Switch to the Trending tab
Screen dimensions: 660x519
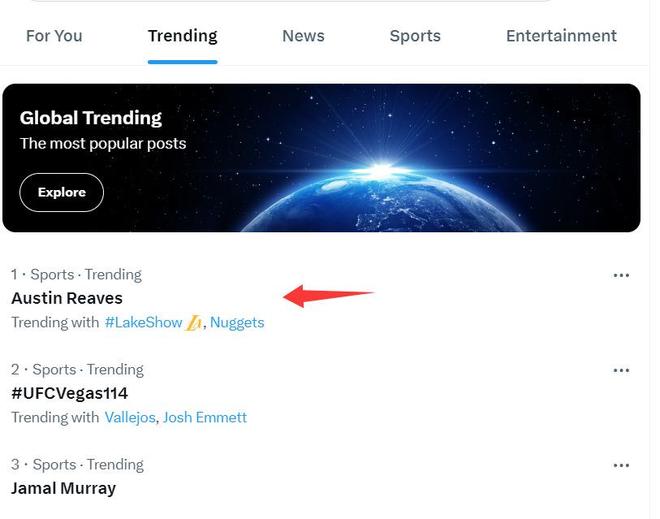coord(182,36)
